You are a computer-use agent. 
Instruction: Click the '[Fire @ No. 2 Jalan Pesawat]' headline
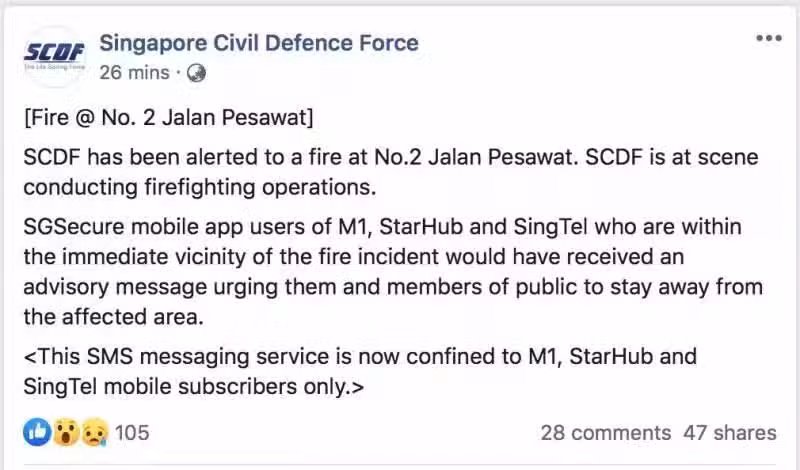[168, 118]
